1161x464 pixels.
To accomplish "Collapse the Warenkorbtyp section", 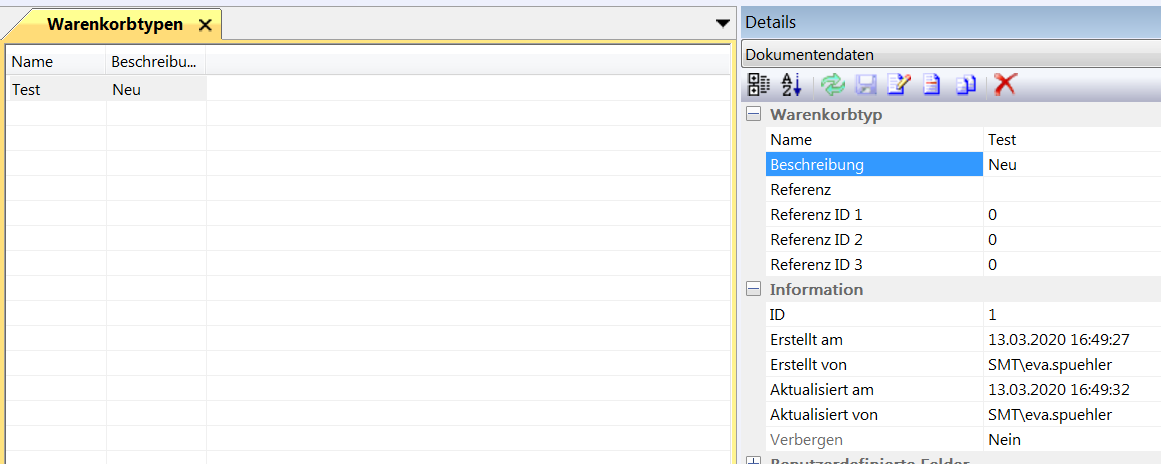I will 753,115.
